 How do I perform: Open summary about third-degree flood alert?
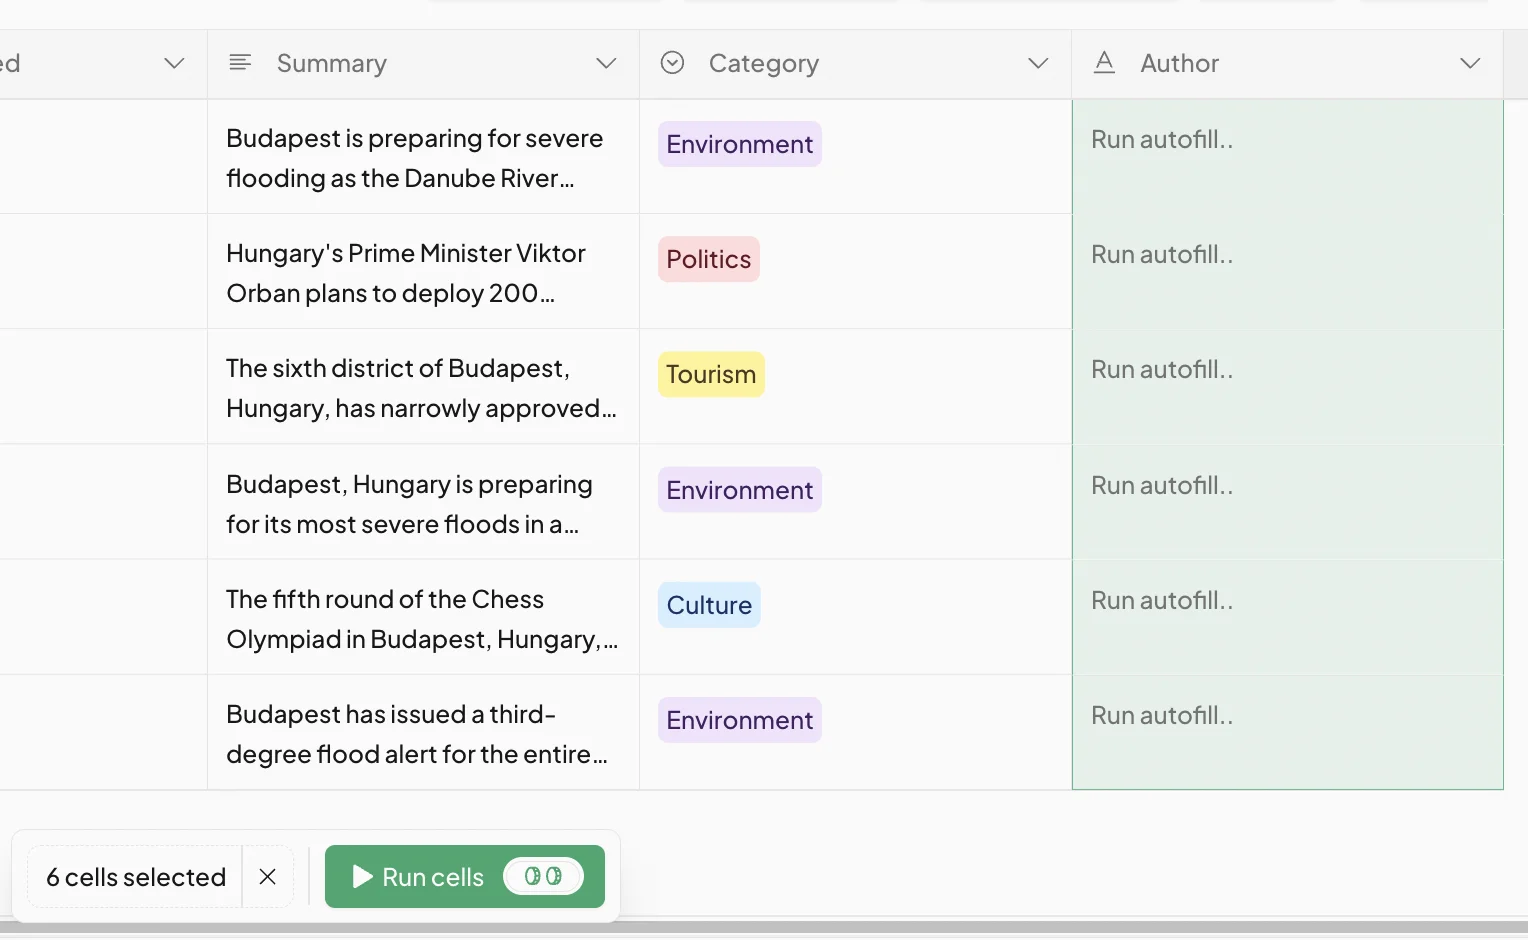(x=423, y=733)
